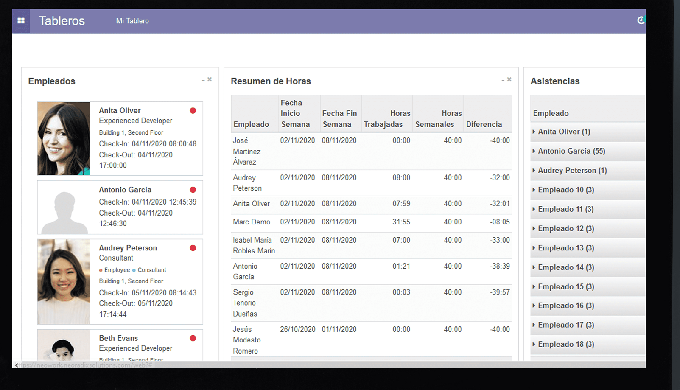Expand Empleado 13 (3) group

click(x=588, y=248)
